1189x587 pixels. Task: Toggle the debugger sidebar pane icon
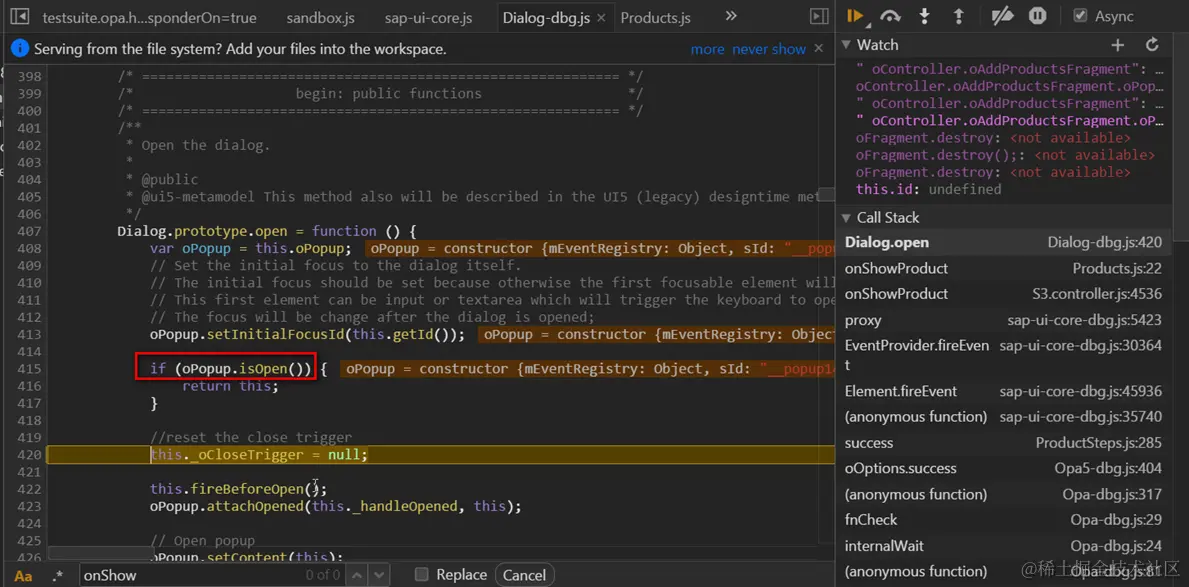(819, 17)
